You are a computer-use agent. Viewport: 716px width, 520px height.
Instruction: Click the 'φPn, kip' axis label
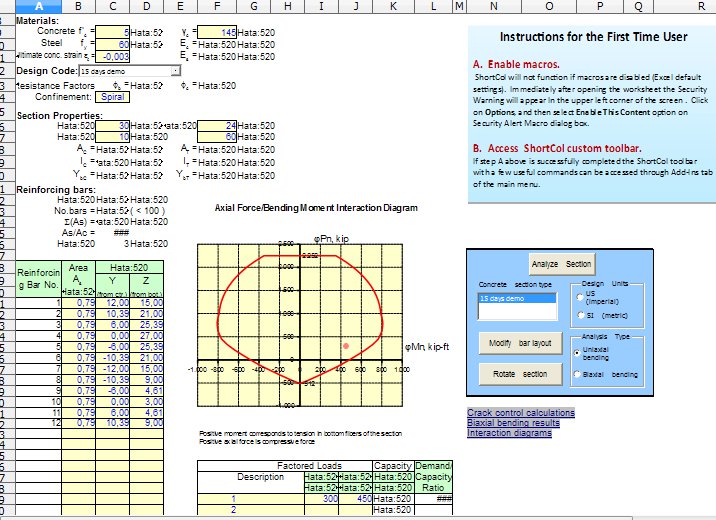click(331, 239)
